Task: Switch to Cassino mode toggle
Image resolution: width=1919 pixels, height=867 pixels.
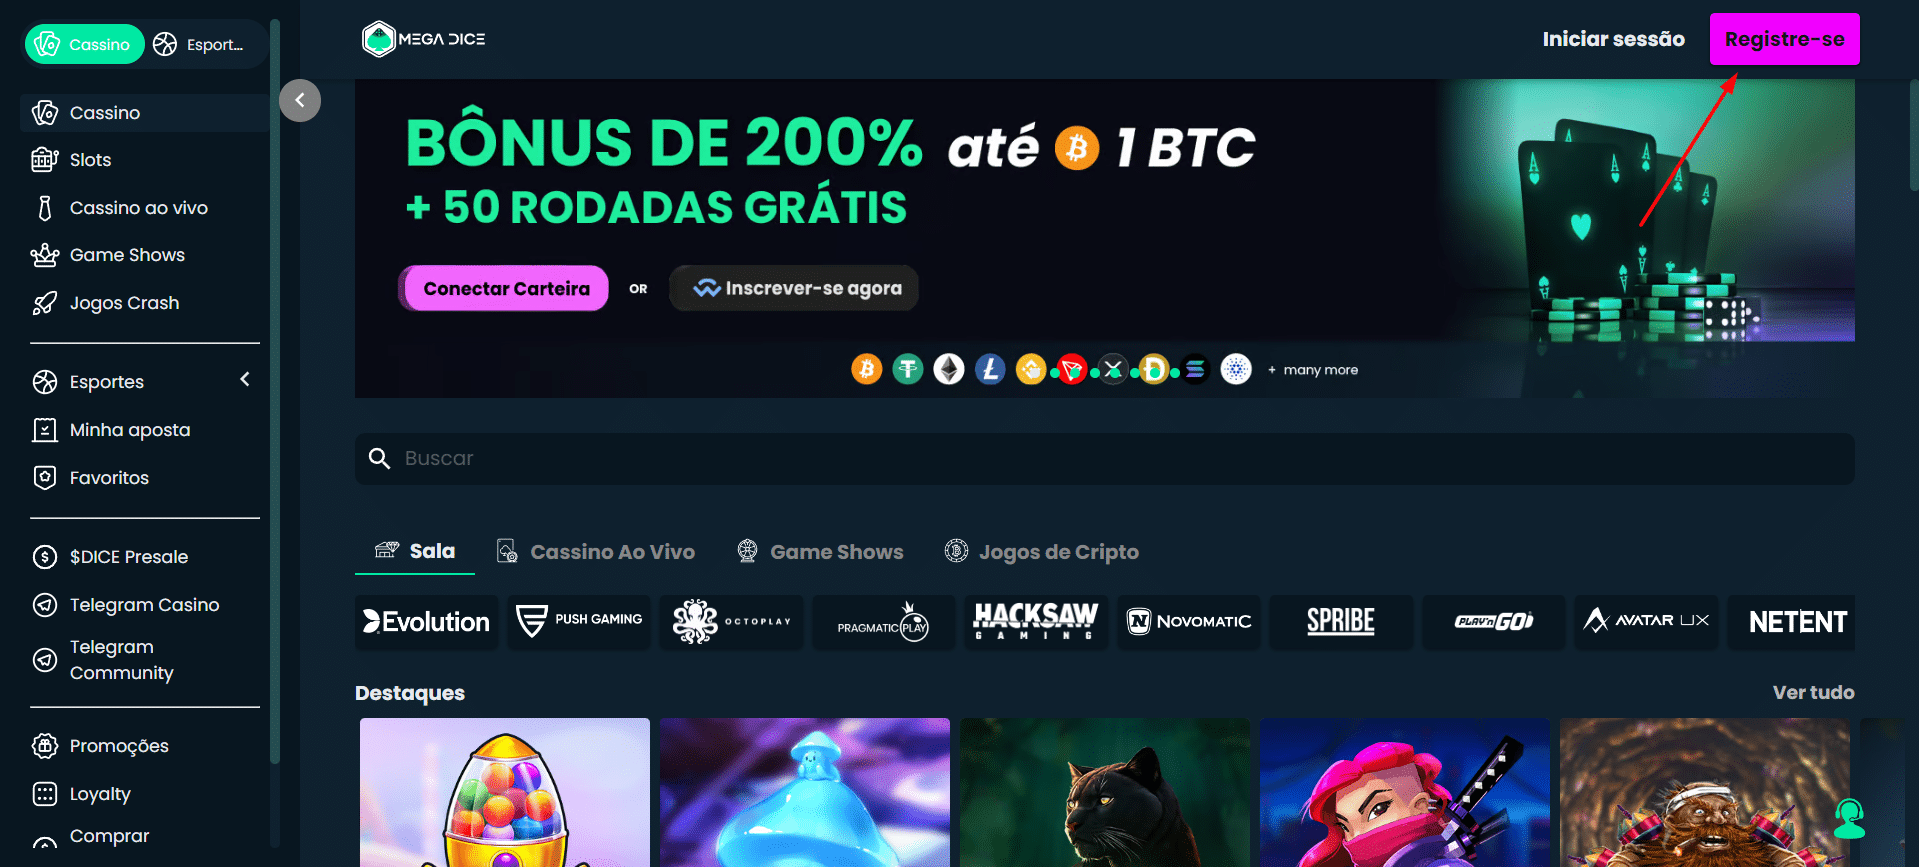Action: point(85,44)
